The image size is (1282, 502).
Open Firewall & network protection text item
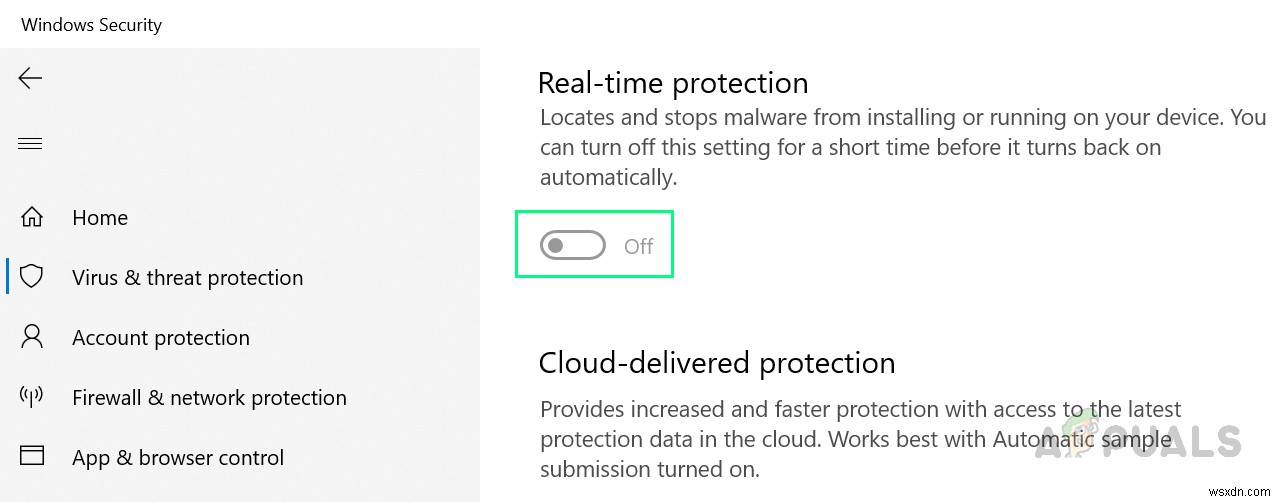[x=209, y=398]
